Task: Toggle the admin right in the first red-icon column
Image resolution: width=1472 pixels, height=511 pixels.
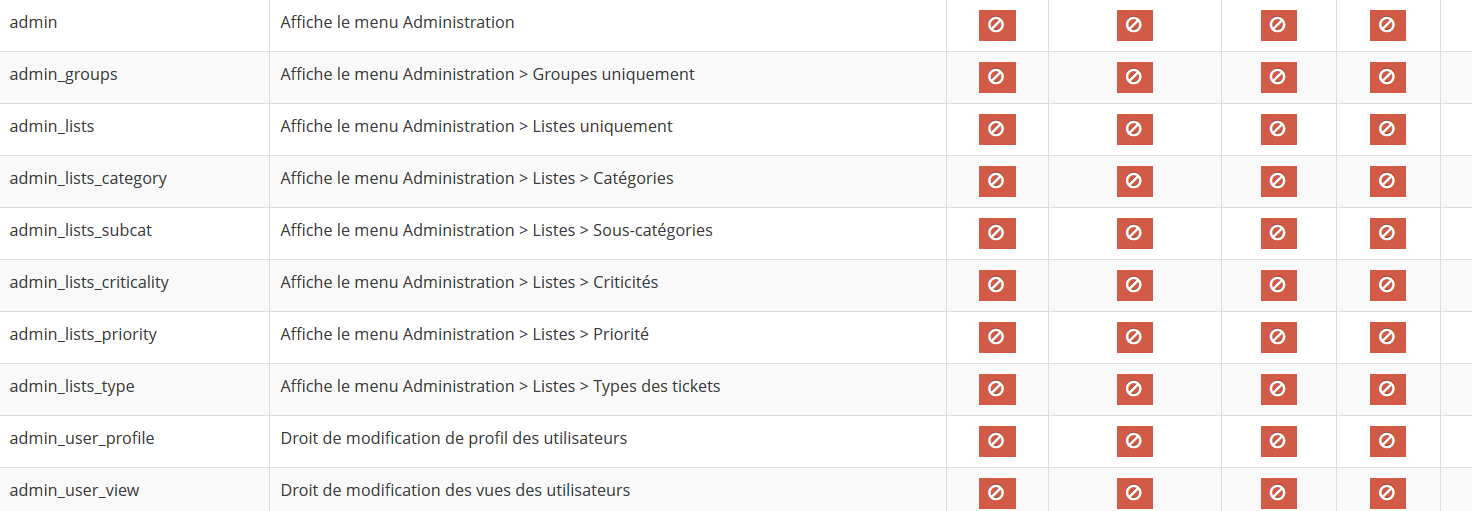Action: click(997, 25)
